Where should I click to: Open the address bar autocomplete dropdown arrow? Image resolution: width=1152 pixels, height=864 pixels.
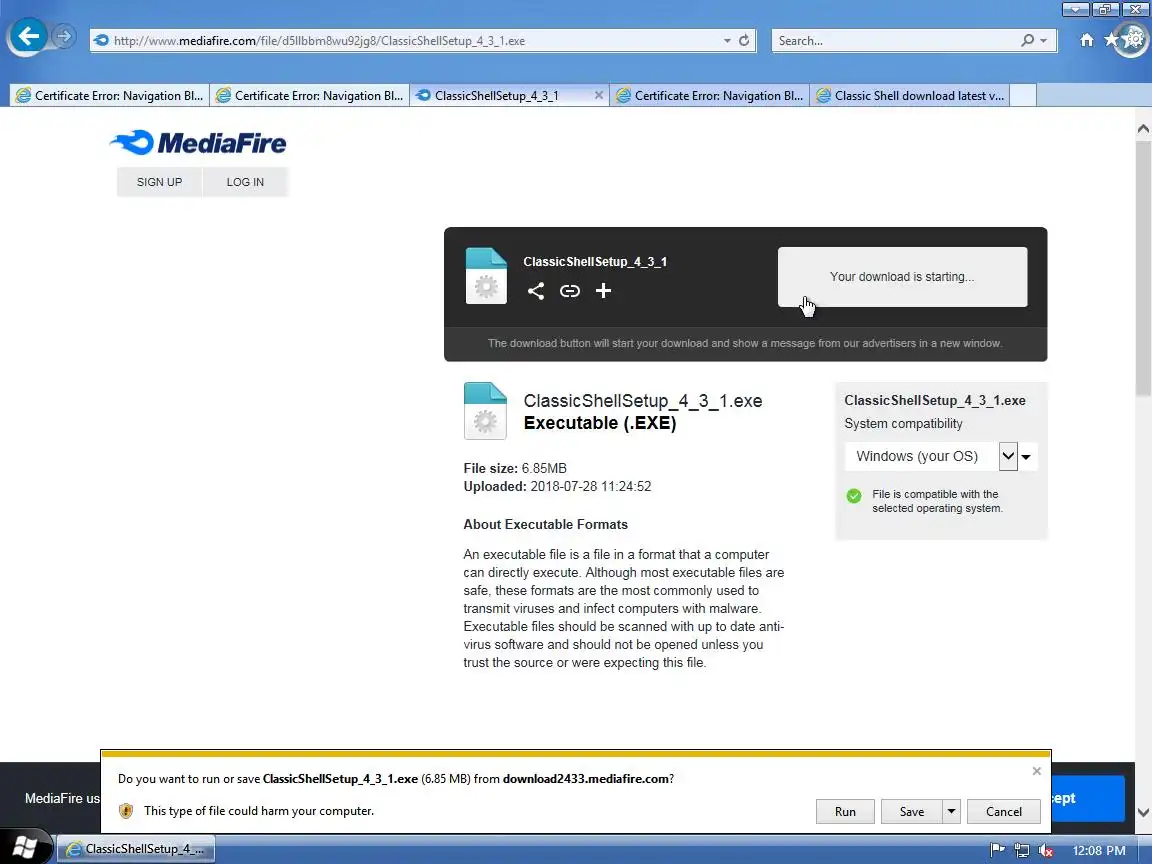(727, 40)
